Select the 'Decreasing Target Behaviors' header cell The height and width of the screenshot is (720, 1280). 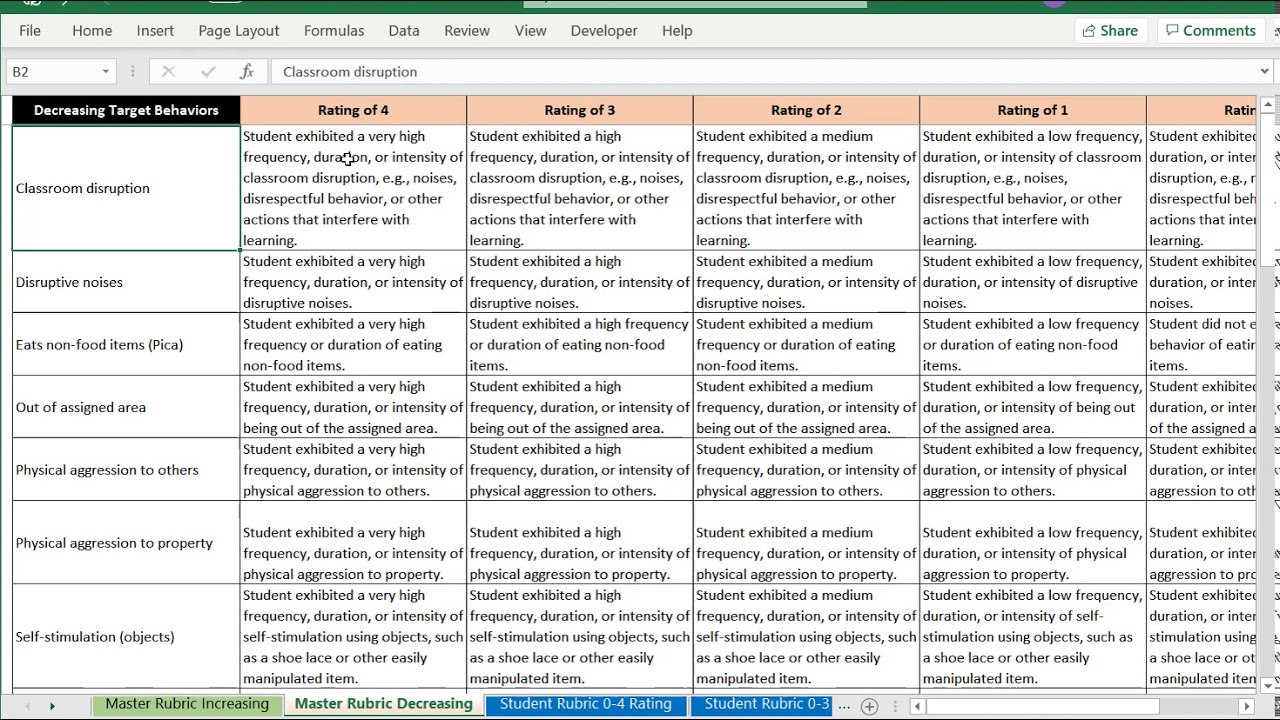point(126,110)
